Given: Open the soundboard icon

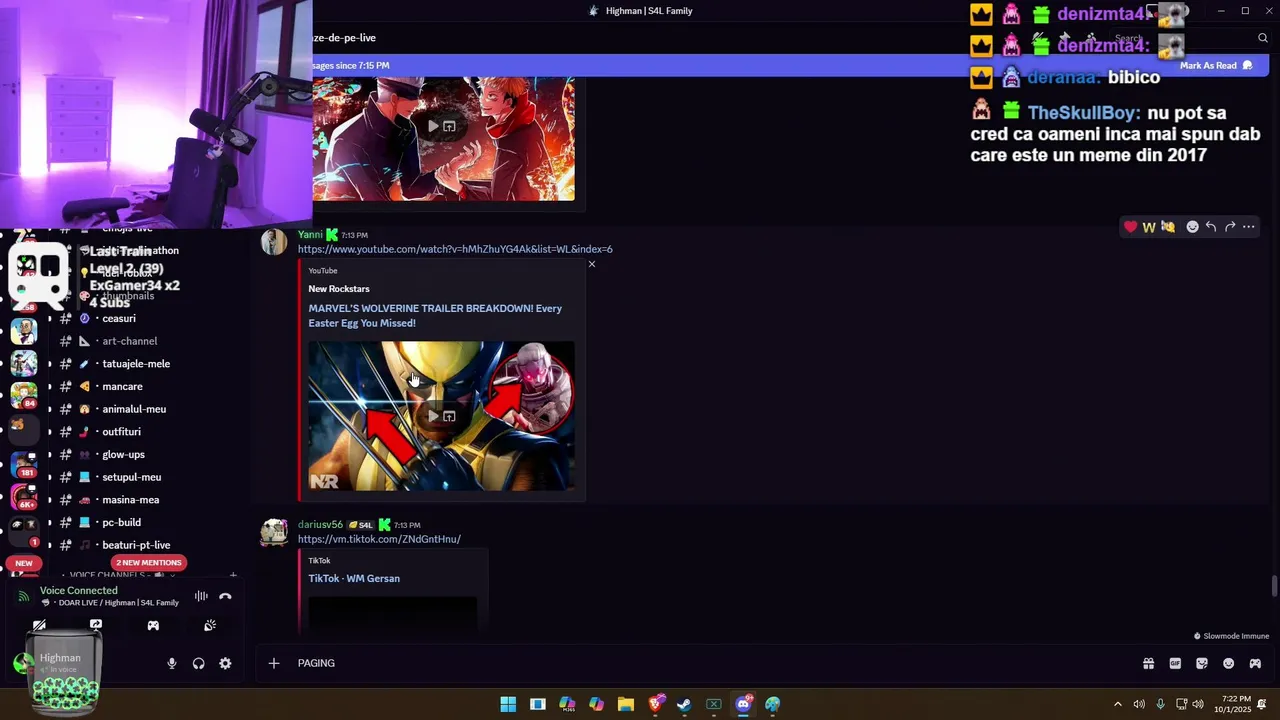Looking at the screenshot, I should [210, 625].
